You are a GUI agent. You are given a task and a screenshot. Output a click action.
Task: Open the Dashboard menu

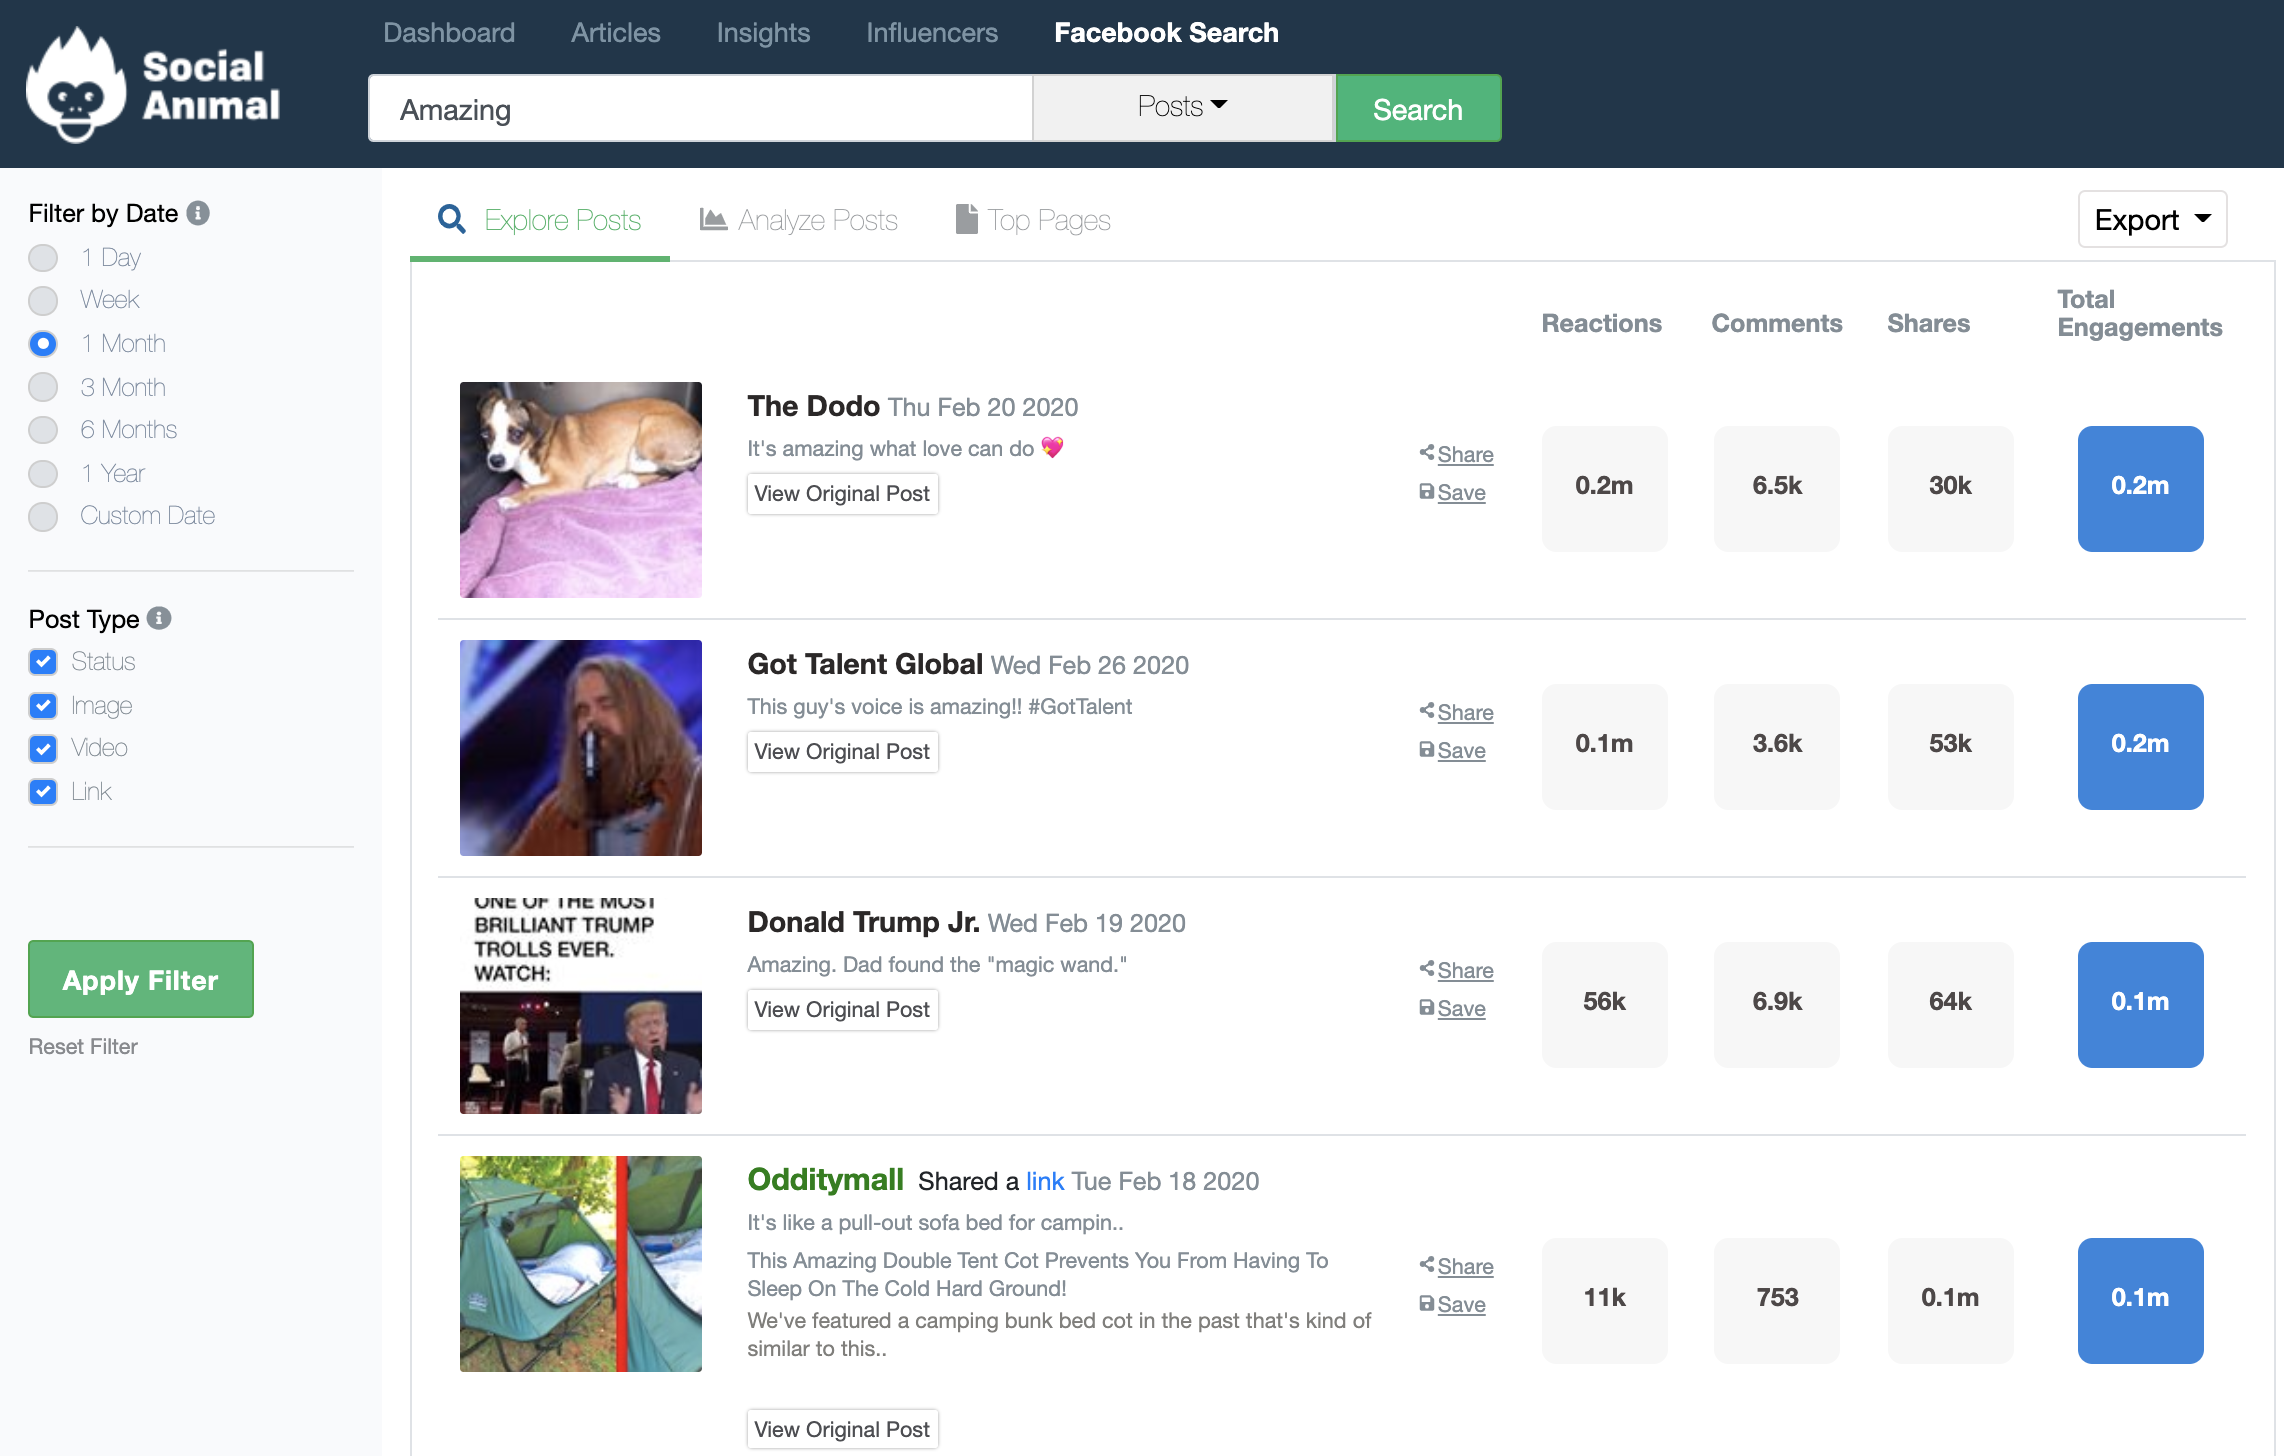point(449,33)
